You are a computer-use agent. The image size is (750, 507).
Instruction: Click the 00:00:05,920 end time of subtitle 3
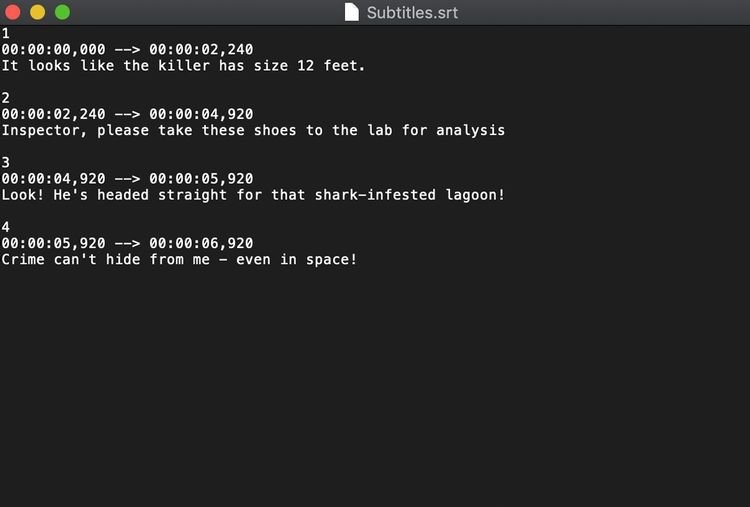(201, 178)
